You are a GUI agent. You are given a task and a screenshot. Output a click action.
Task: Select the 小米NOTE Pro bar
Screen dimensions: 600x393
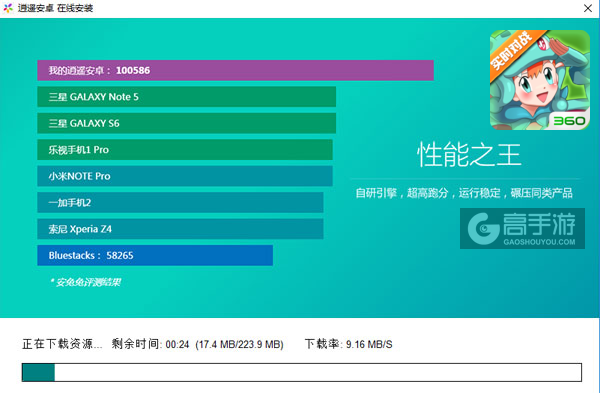coord(185,176)
